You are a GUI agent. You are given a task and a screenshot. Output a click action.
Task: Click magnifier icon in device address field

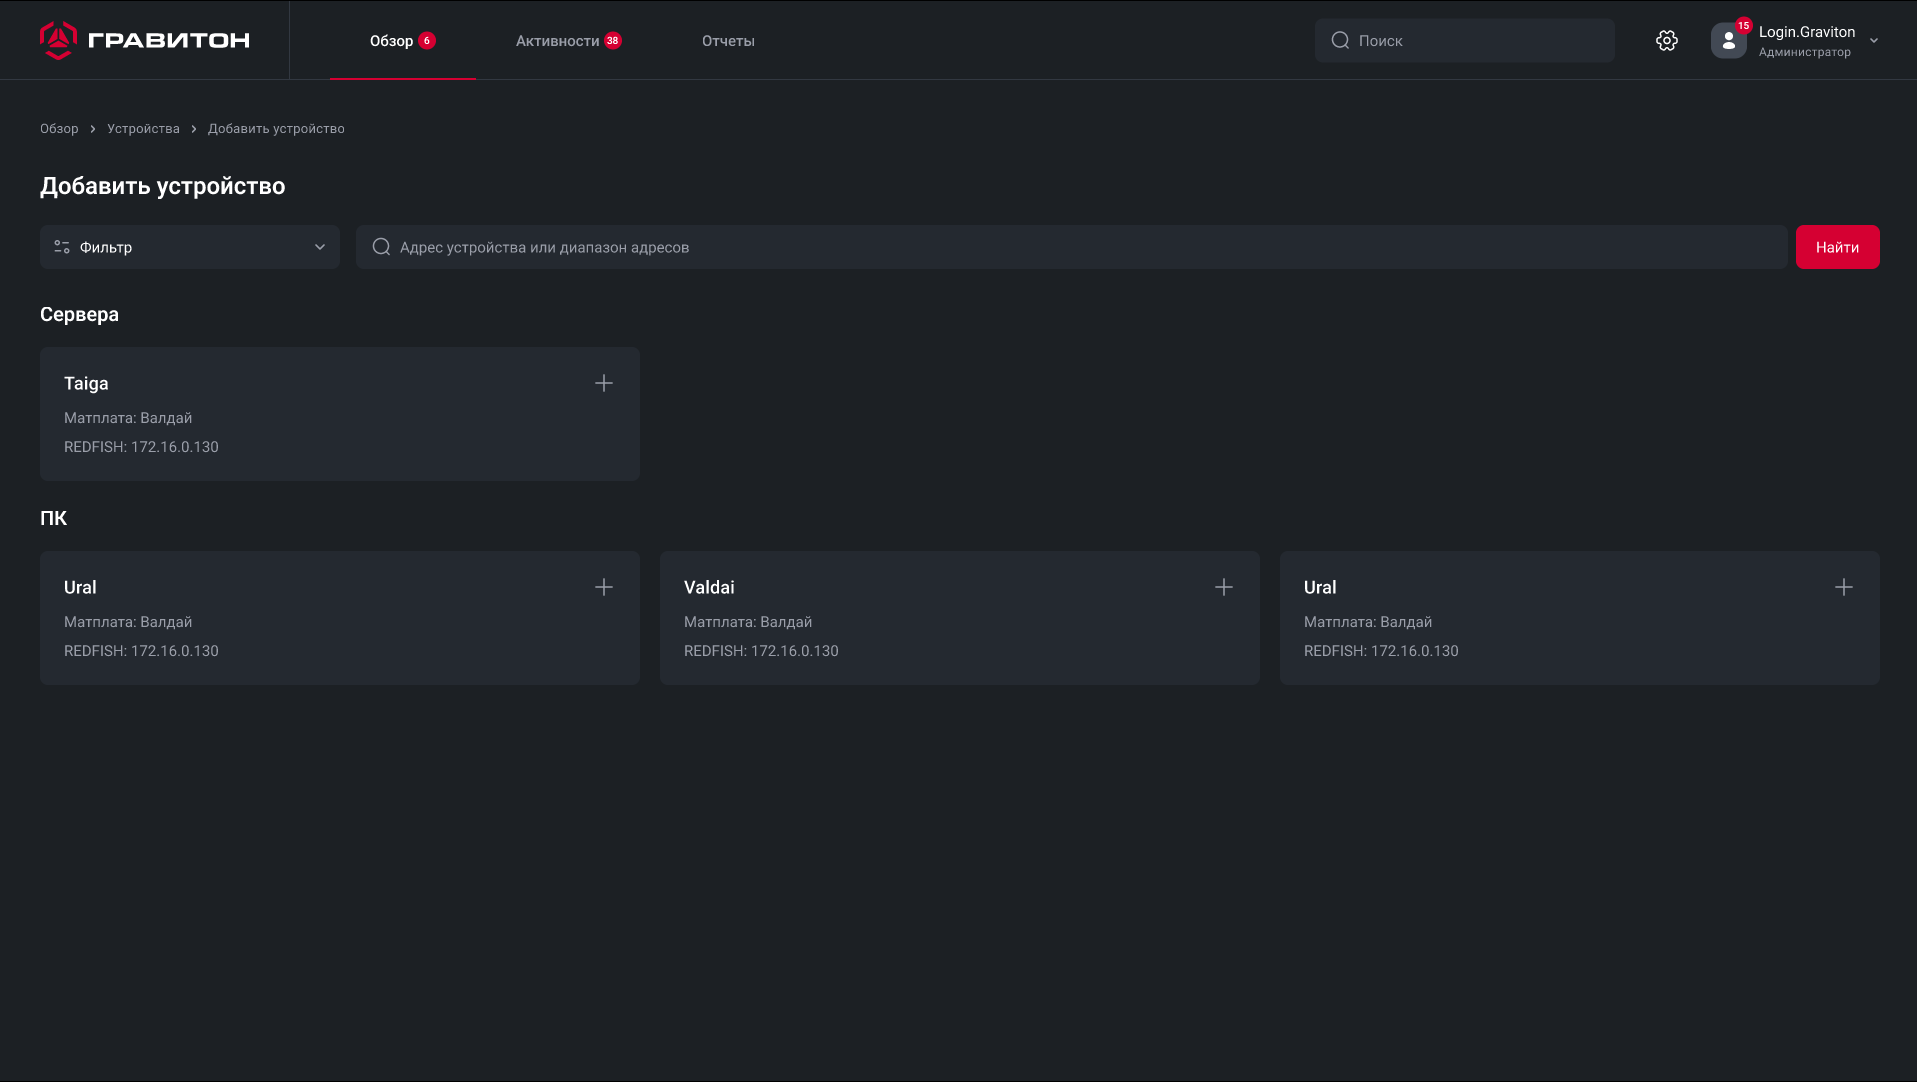click(x=381, y=247)
